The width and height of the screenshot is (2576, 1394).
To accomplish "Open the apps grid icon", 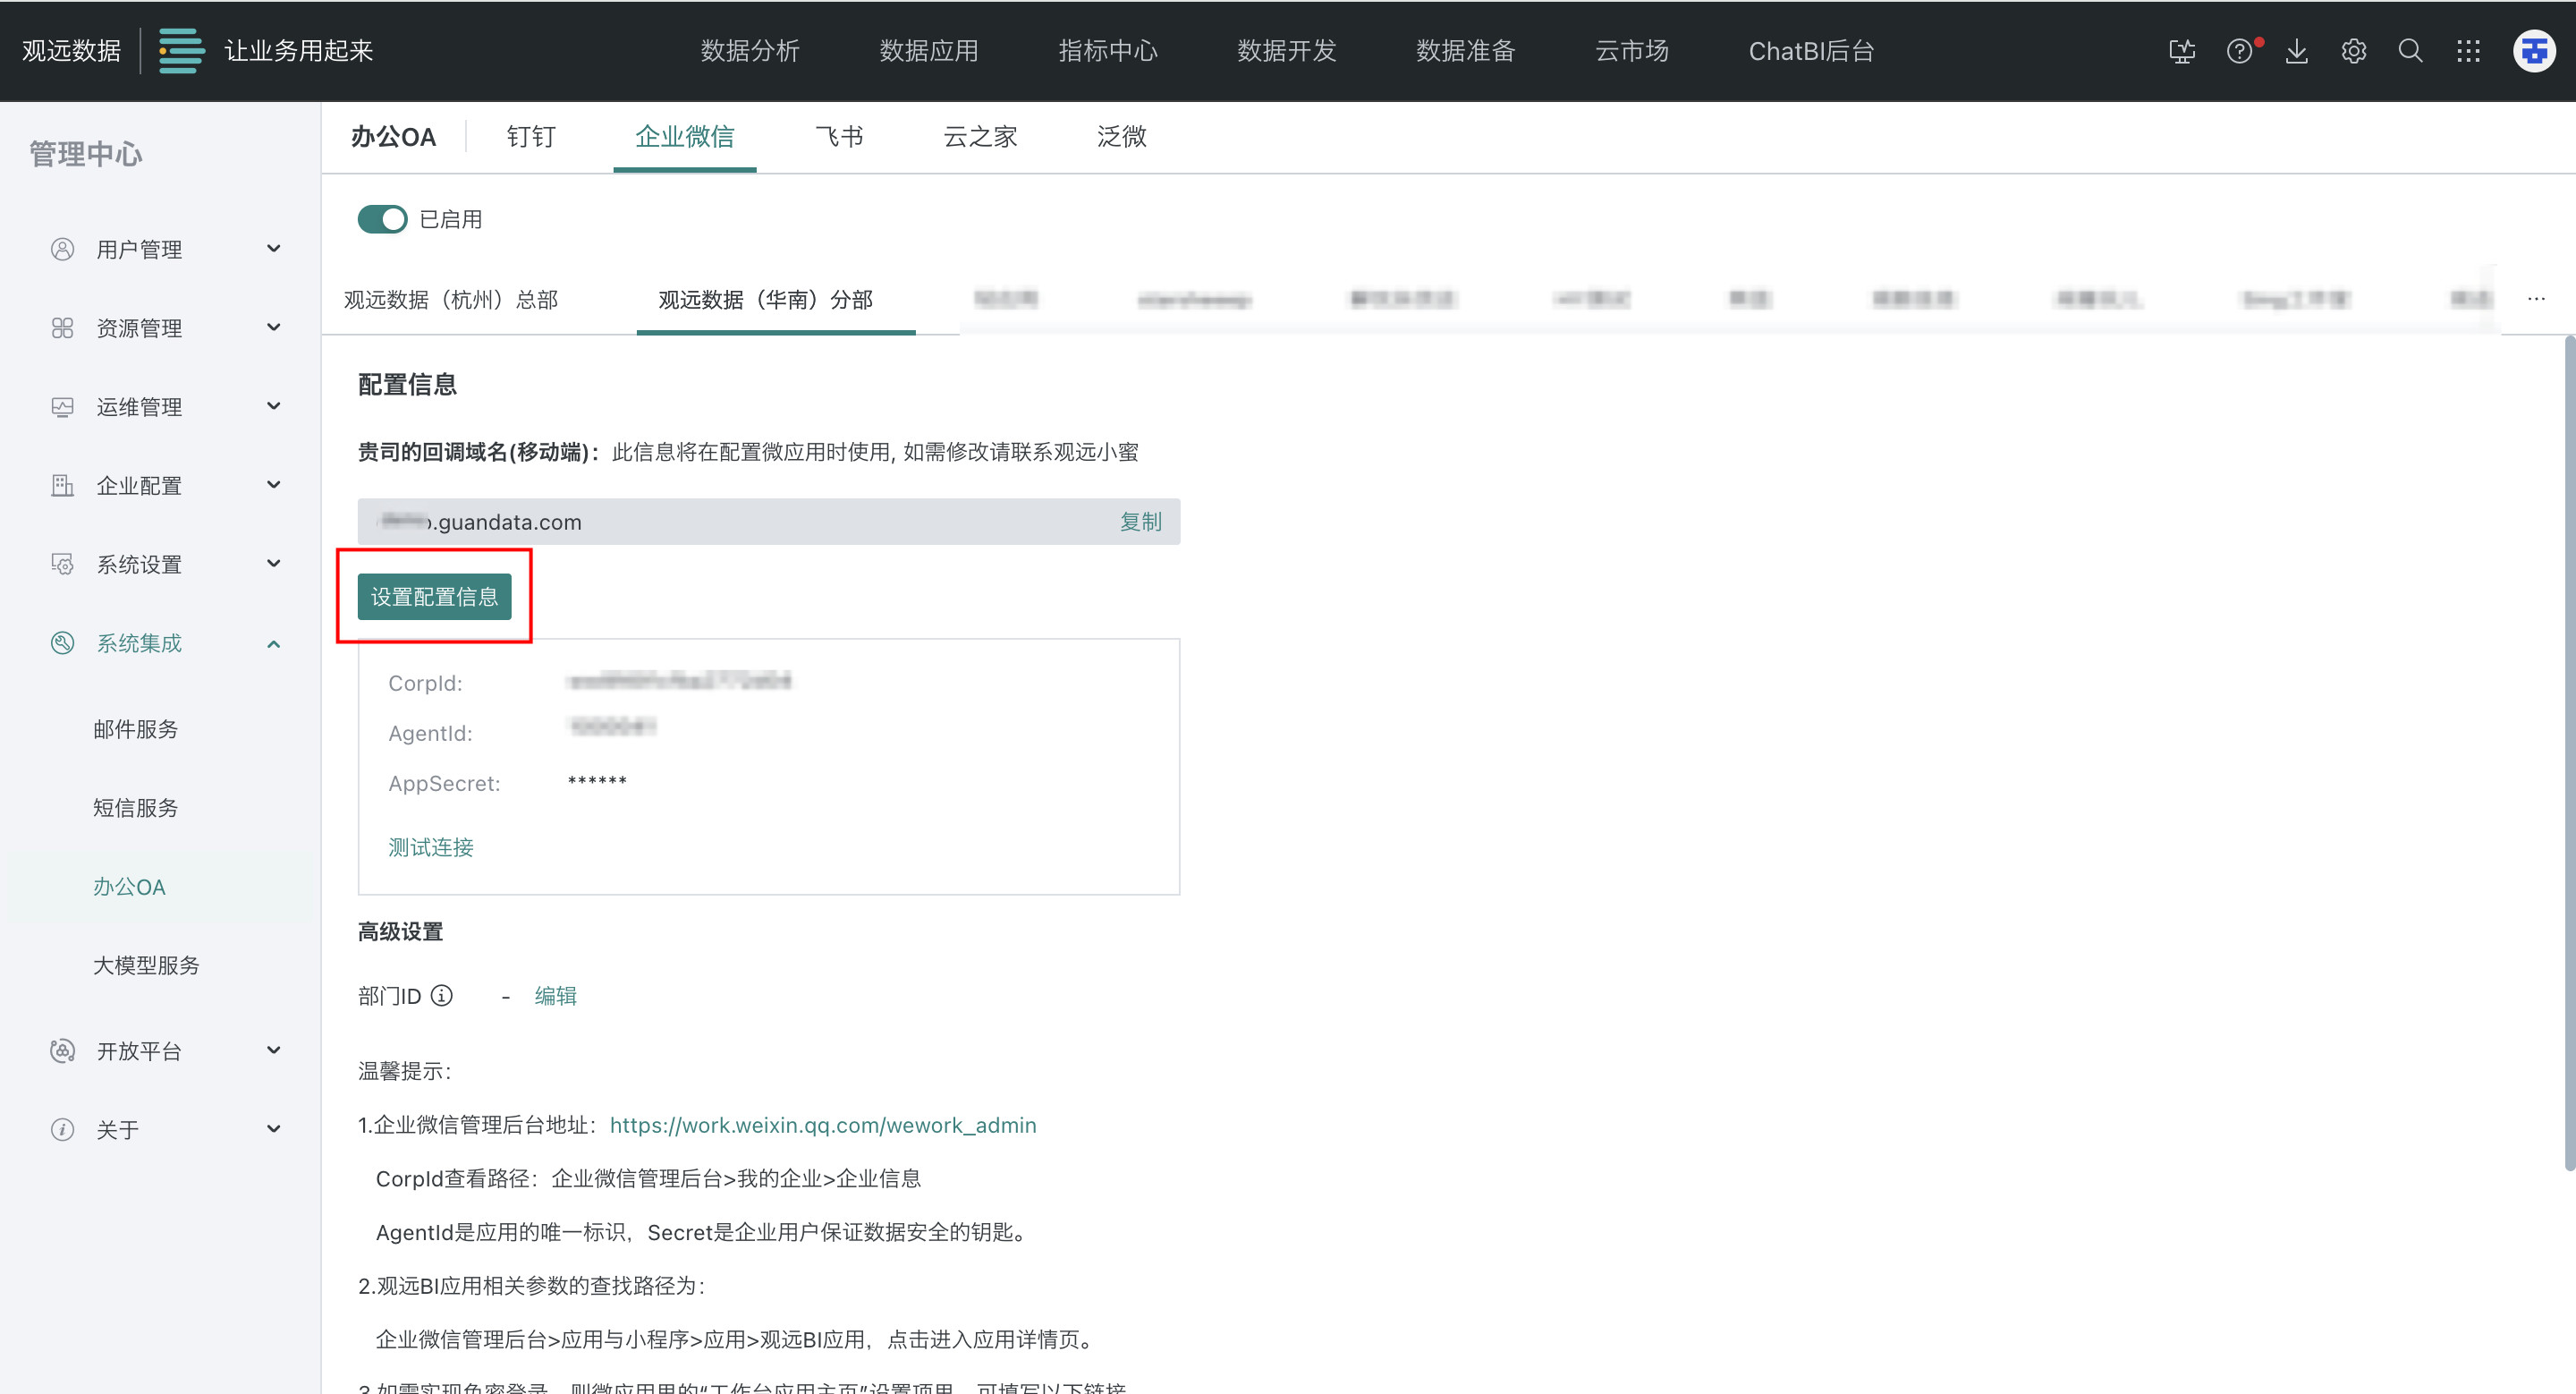I will coord(2468,51).
